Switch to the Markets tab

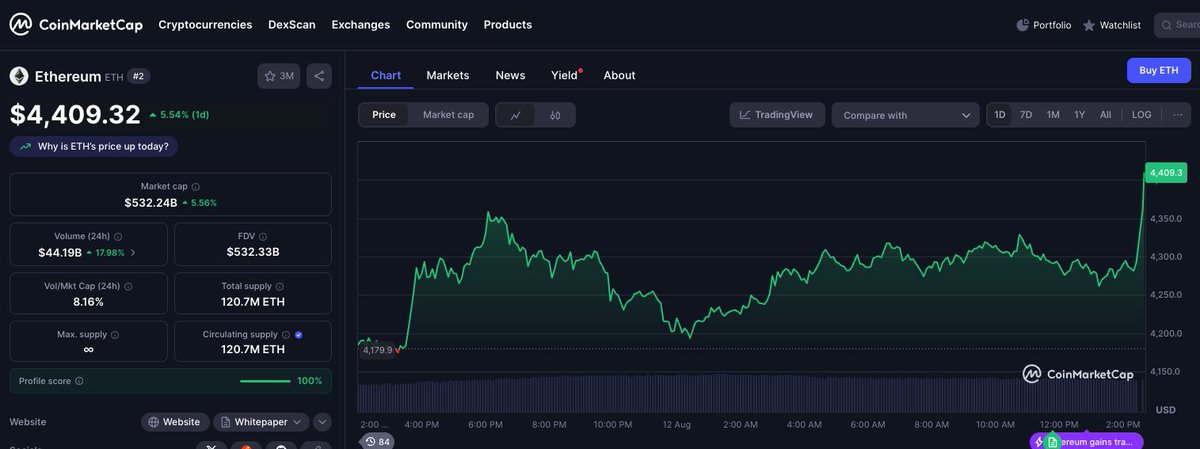pyautogui.click(x=448, y=75)
